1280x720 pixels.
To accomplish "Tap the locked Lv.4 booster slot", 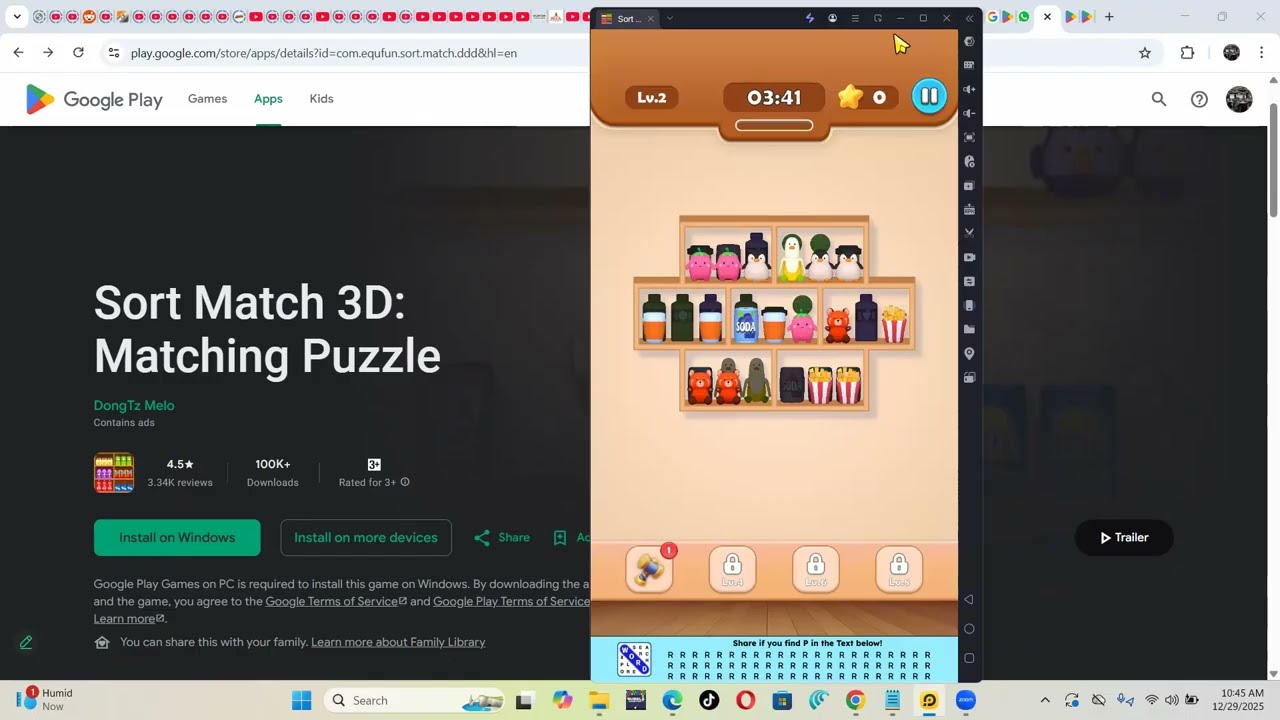I will tap(732, 569).
